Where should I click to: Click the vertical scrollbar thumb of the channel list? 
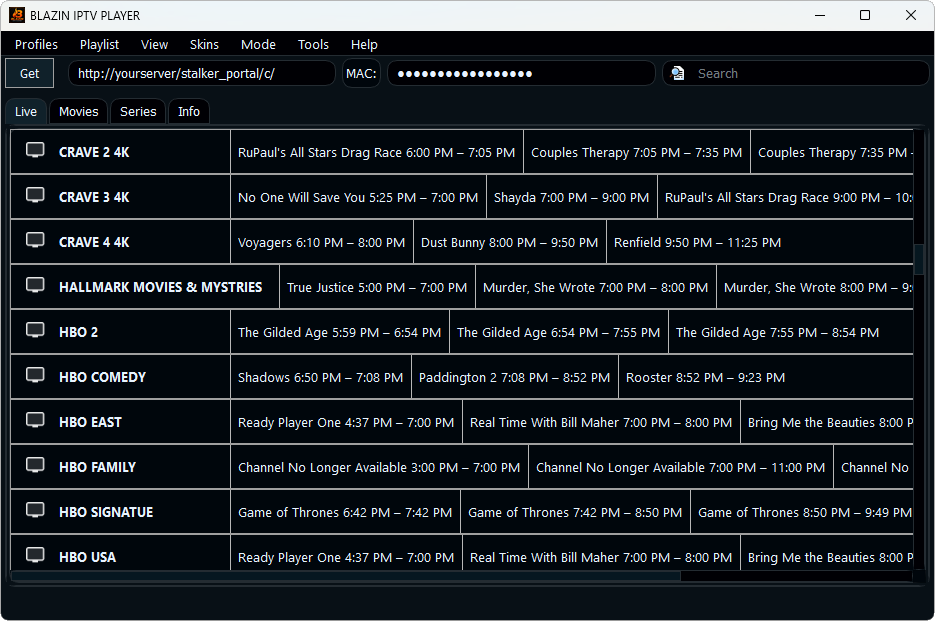918,259
